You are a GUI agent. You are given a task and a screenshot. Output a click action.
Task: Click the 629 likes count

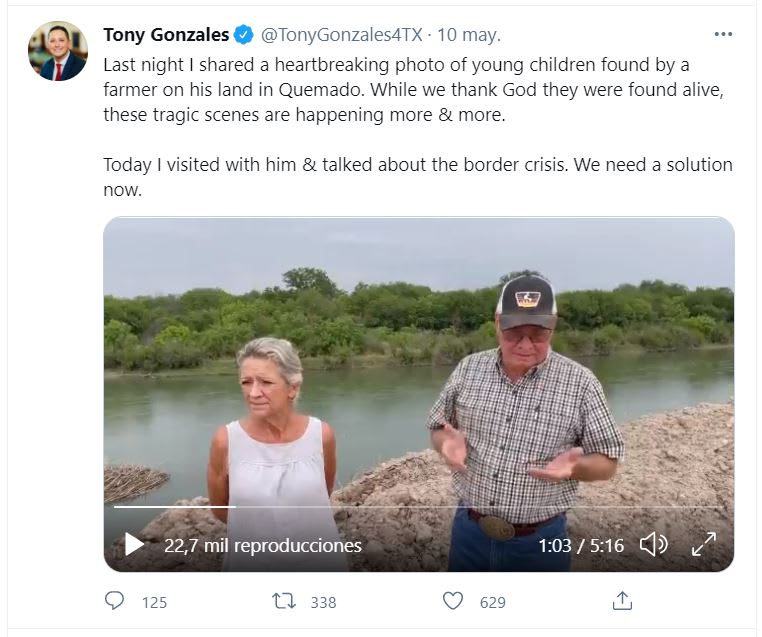tap(492, 602)
